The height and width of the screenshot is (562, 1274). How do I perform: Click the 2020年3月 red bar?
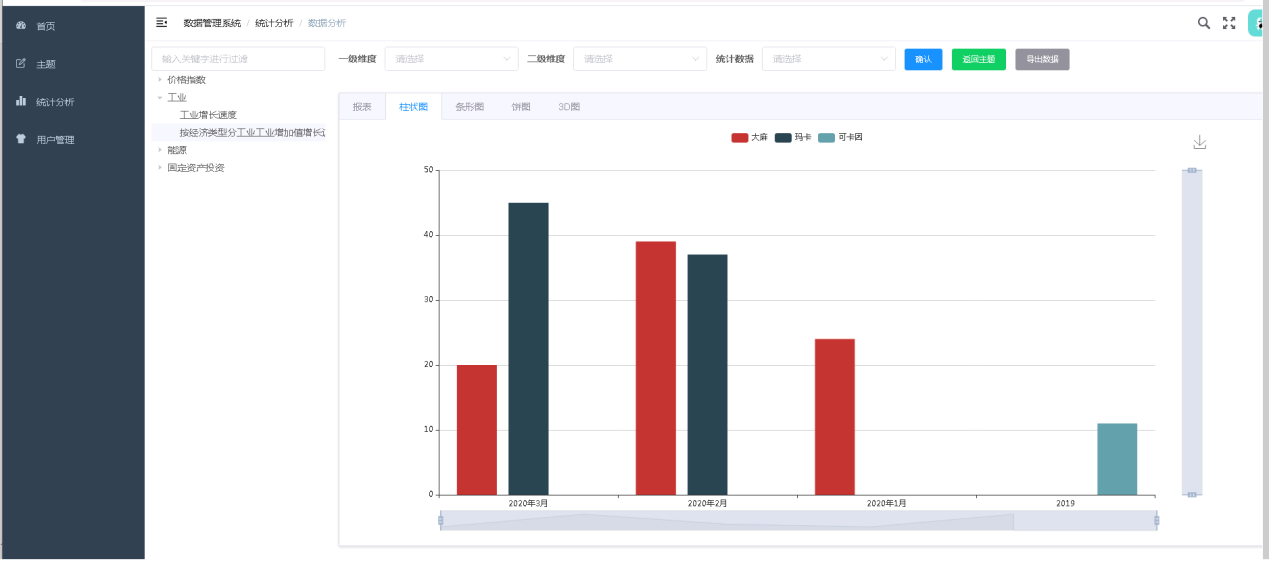477,430
